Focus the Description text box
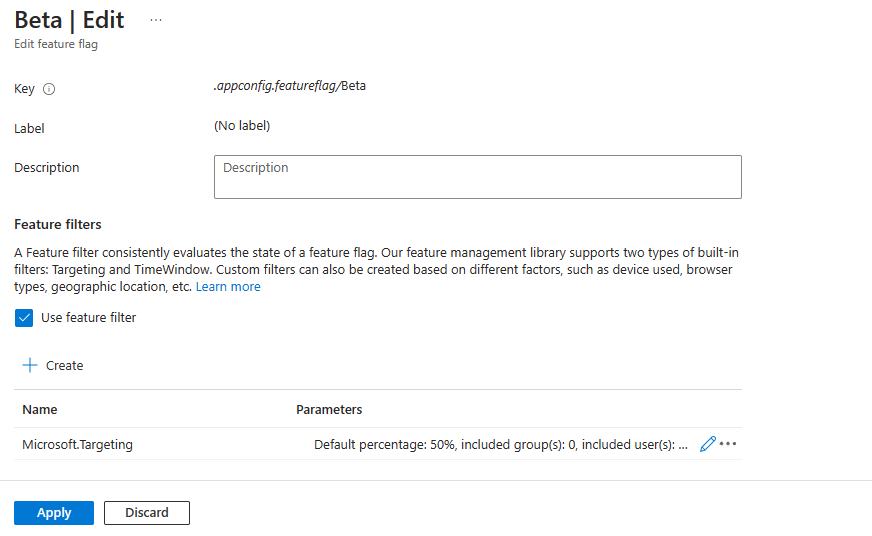 [x=477, y=177]
